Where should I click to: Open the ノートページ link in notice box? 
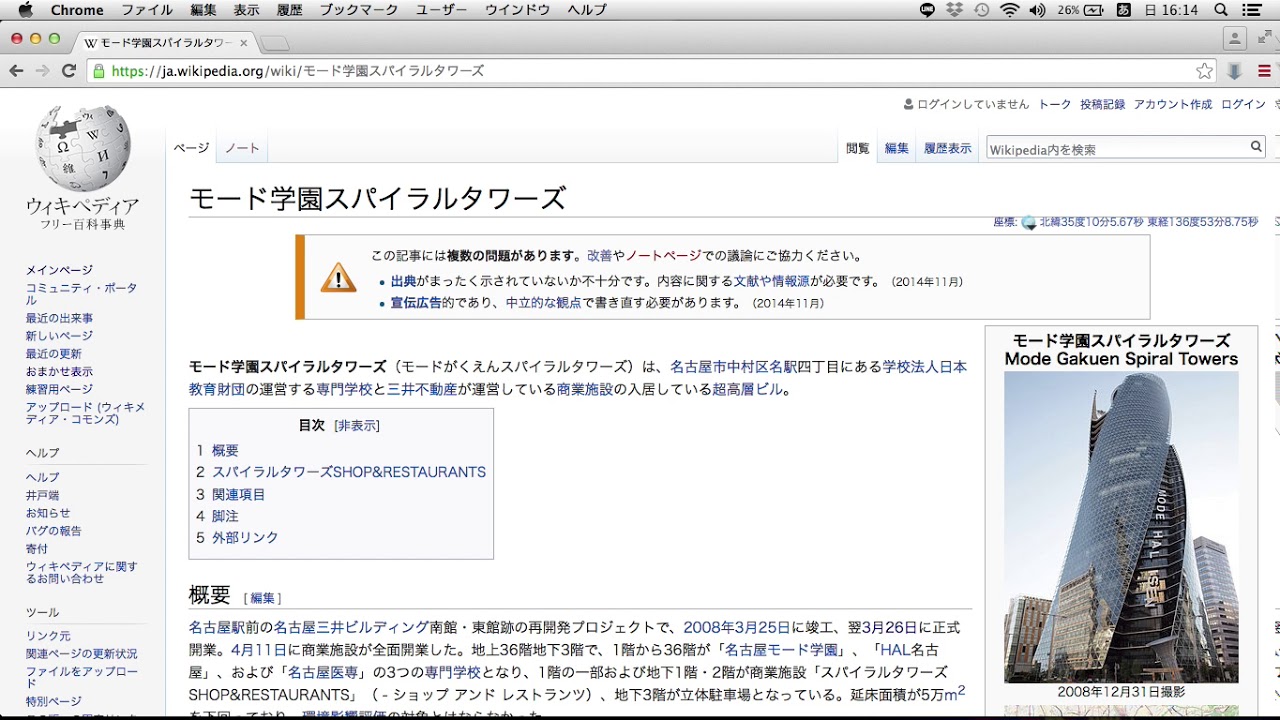point(664,256)
